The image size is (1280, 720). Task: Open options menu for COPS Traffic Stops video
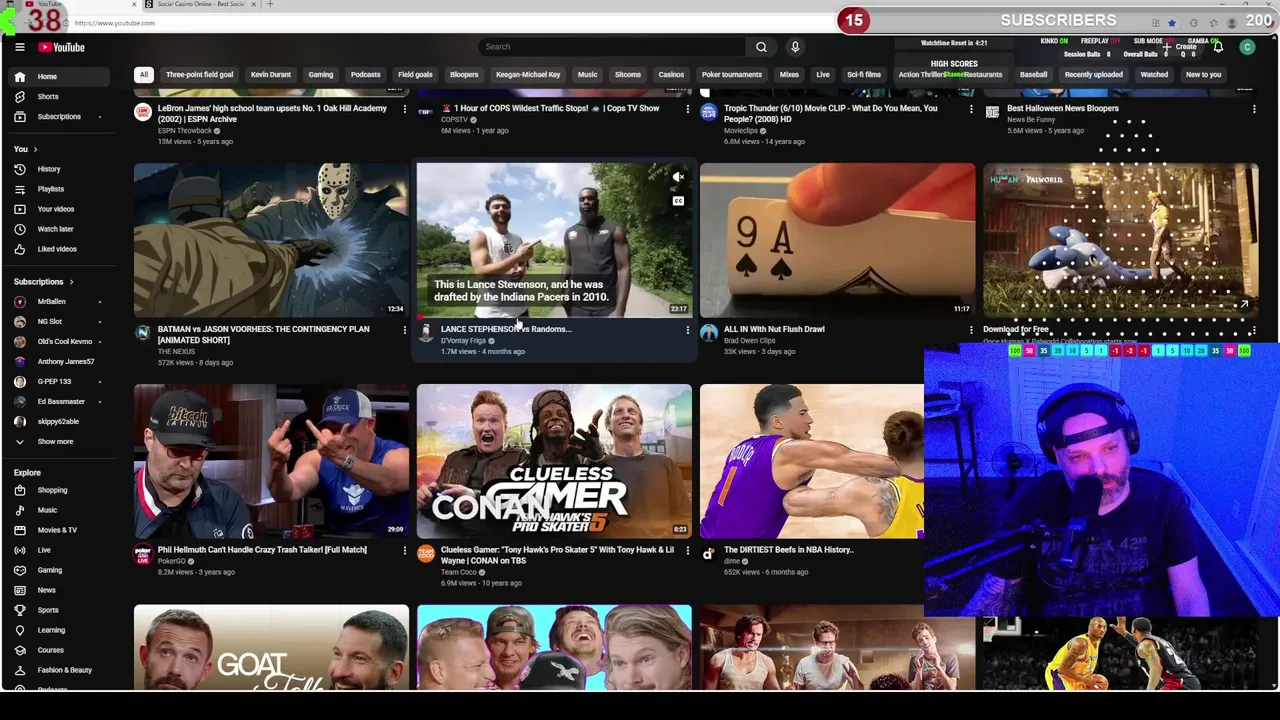(687, 109)
